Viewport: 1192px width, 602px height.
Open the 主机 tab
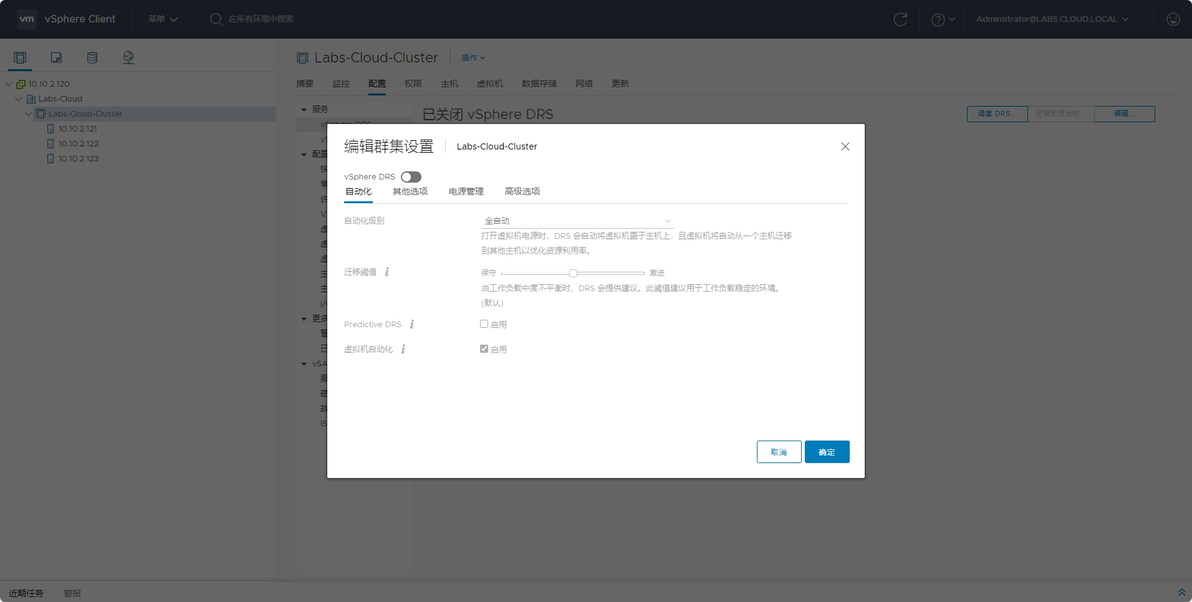click(x=449, y=84)
